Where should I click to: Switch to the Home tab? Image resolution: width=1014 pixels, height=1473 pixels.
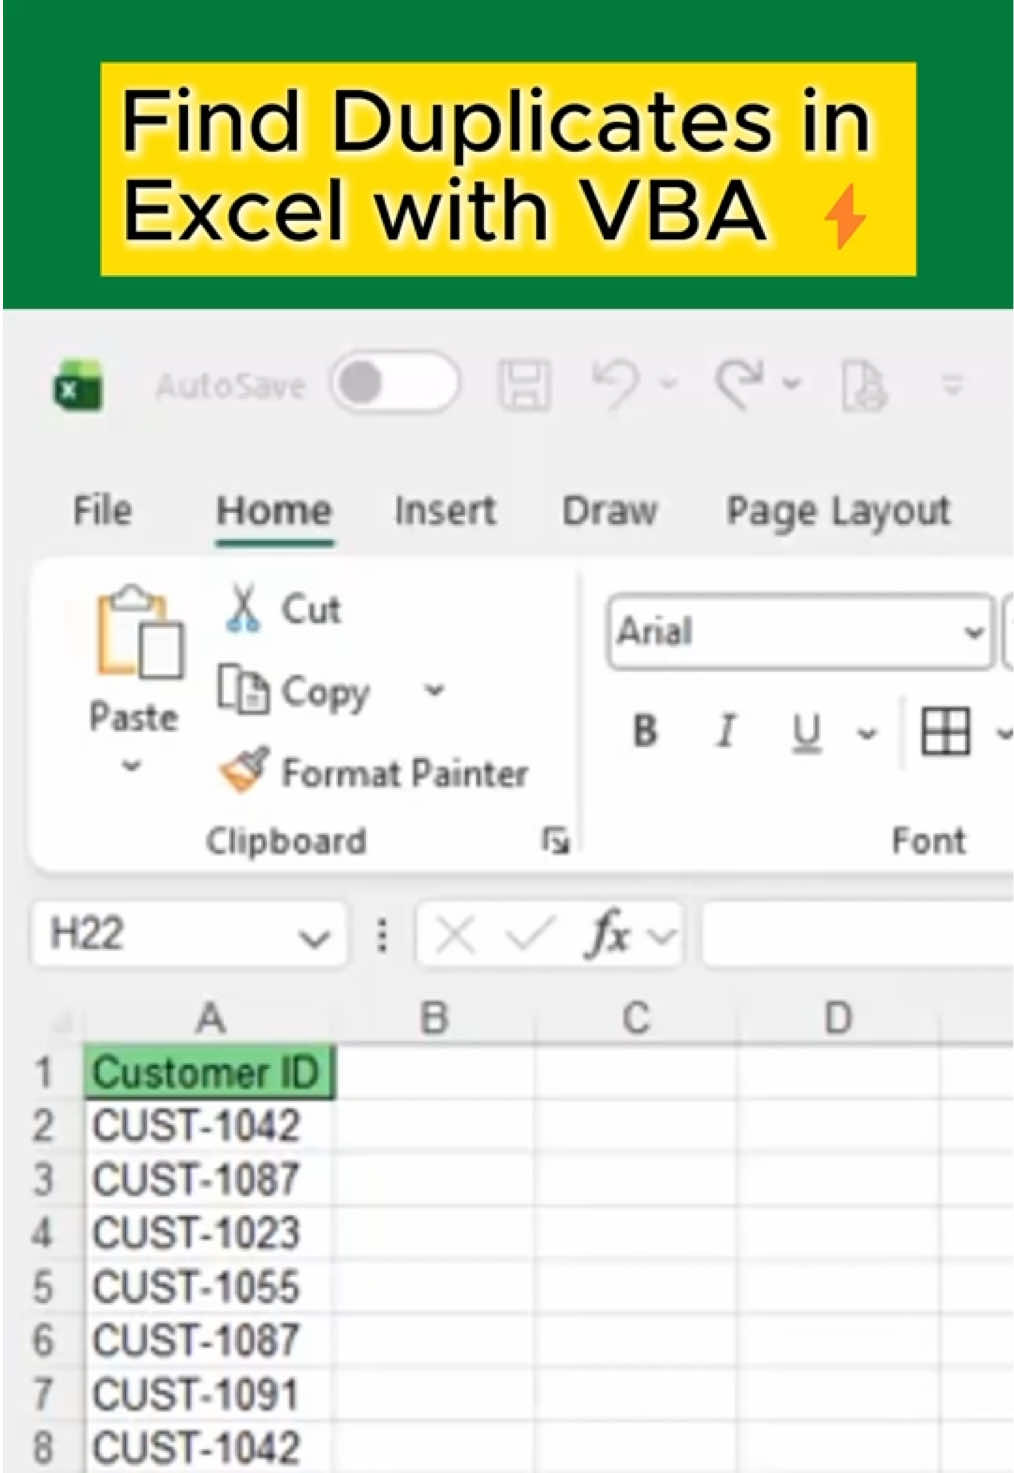pos(274,511)
